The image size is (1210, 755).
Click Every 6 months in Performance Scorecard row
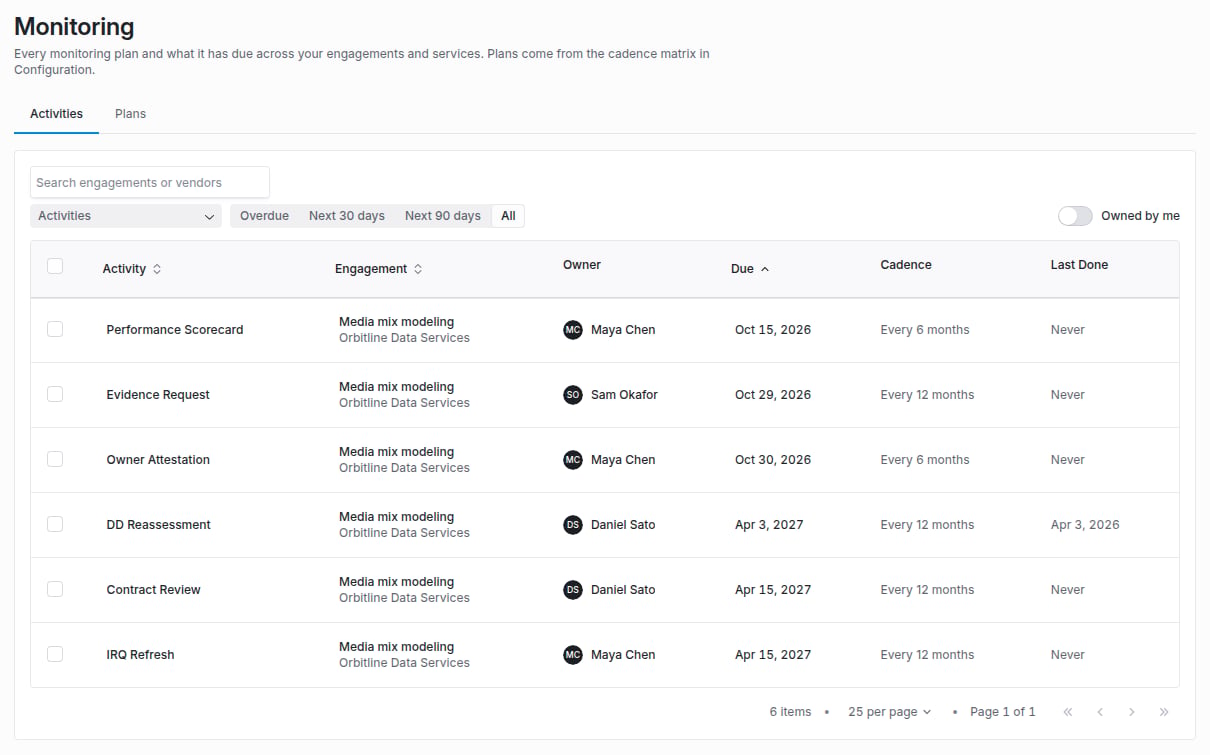pos(925,330)
